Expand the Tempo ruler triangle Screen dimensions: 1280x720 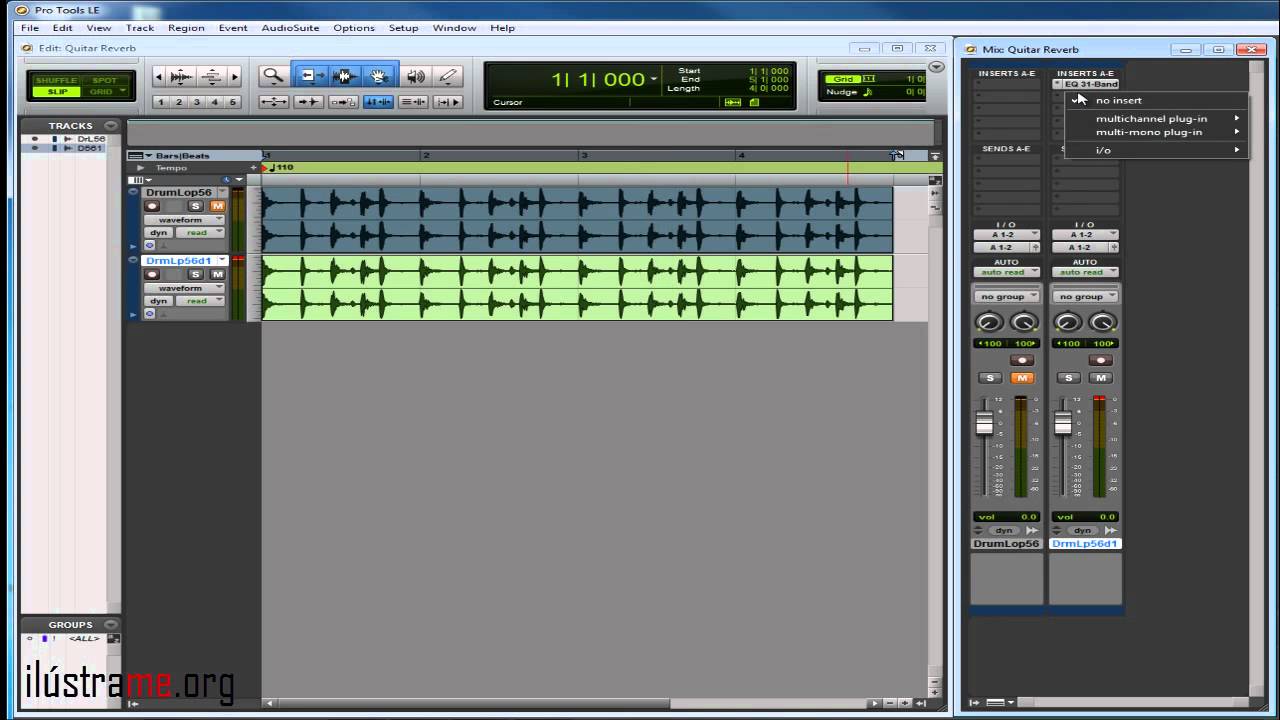(140, 168)
